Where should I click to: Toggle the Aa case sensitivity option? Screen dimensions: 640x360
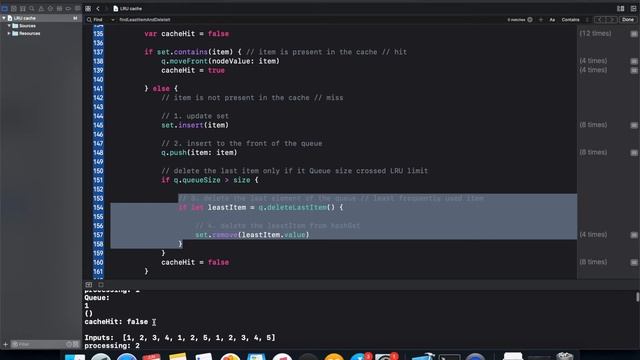pyautogui.click(x=552, y=20)
